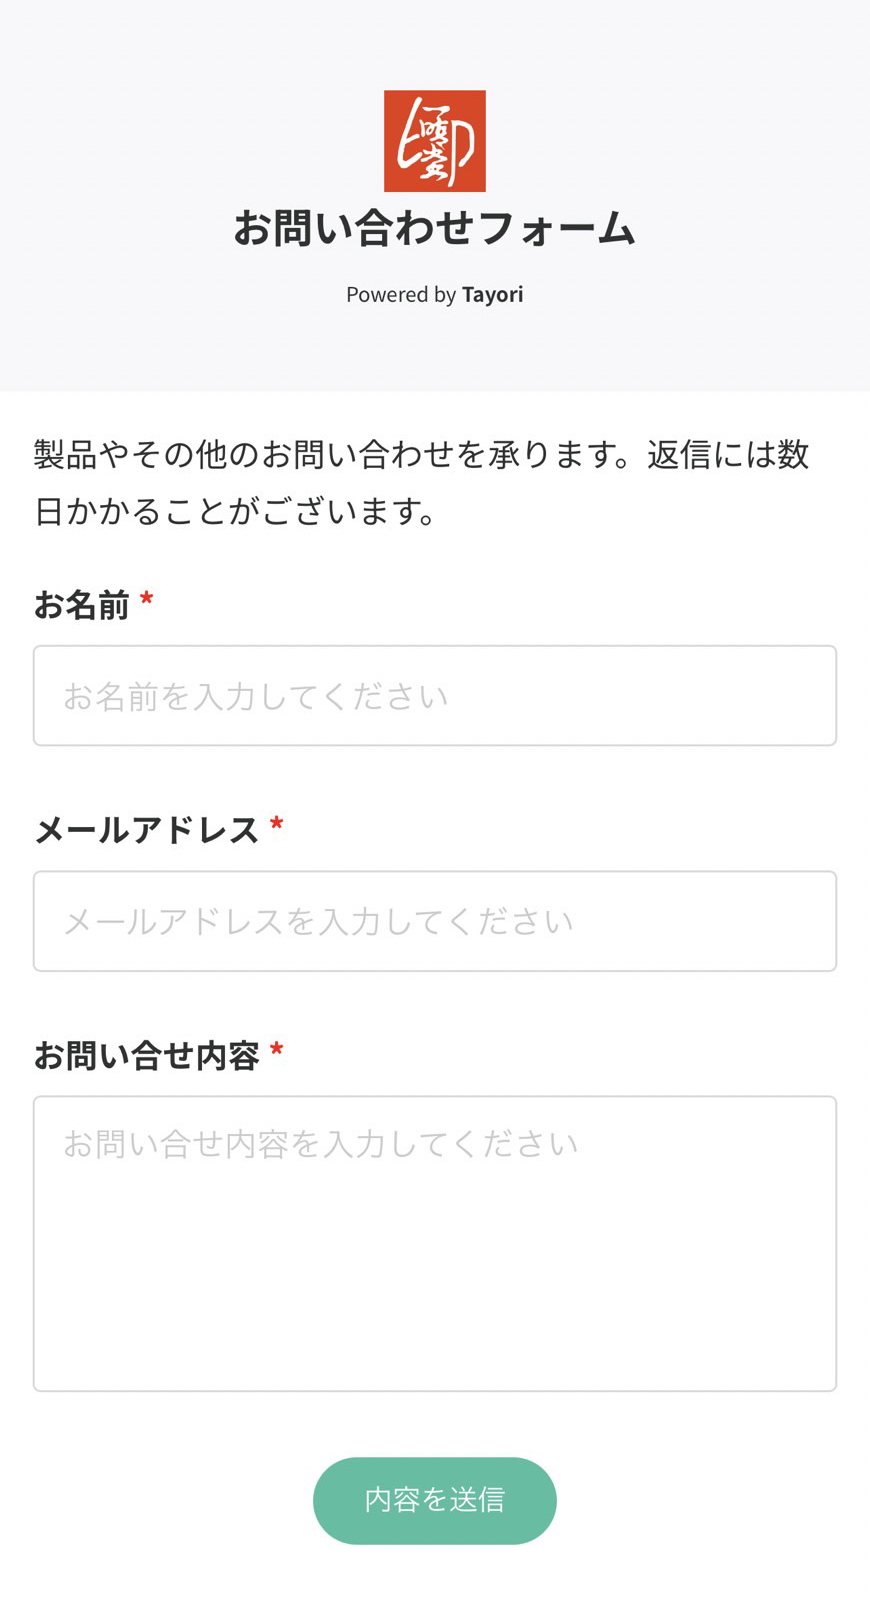Click the お問い合わせフォーム heading

(435, 228)
